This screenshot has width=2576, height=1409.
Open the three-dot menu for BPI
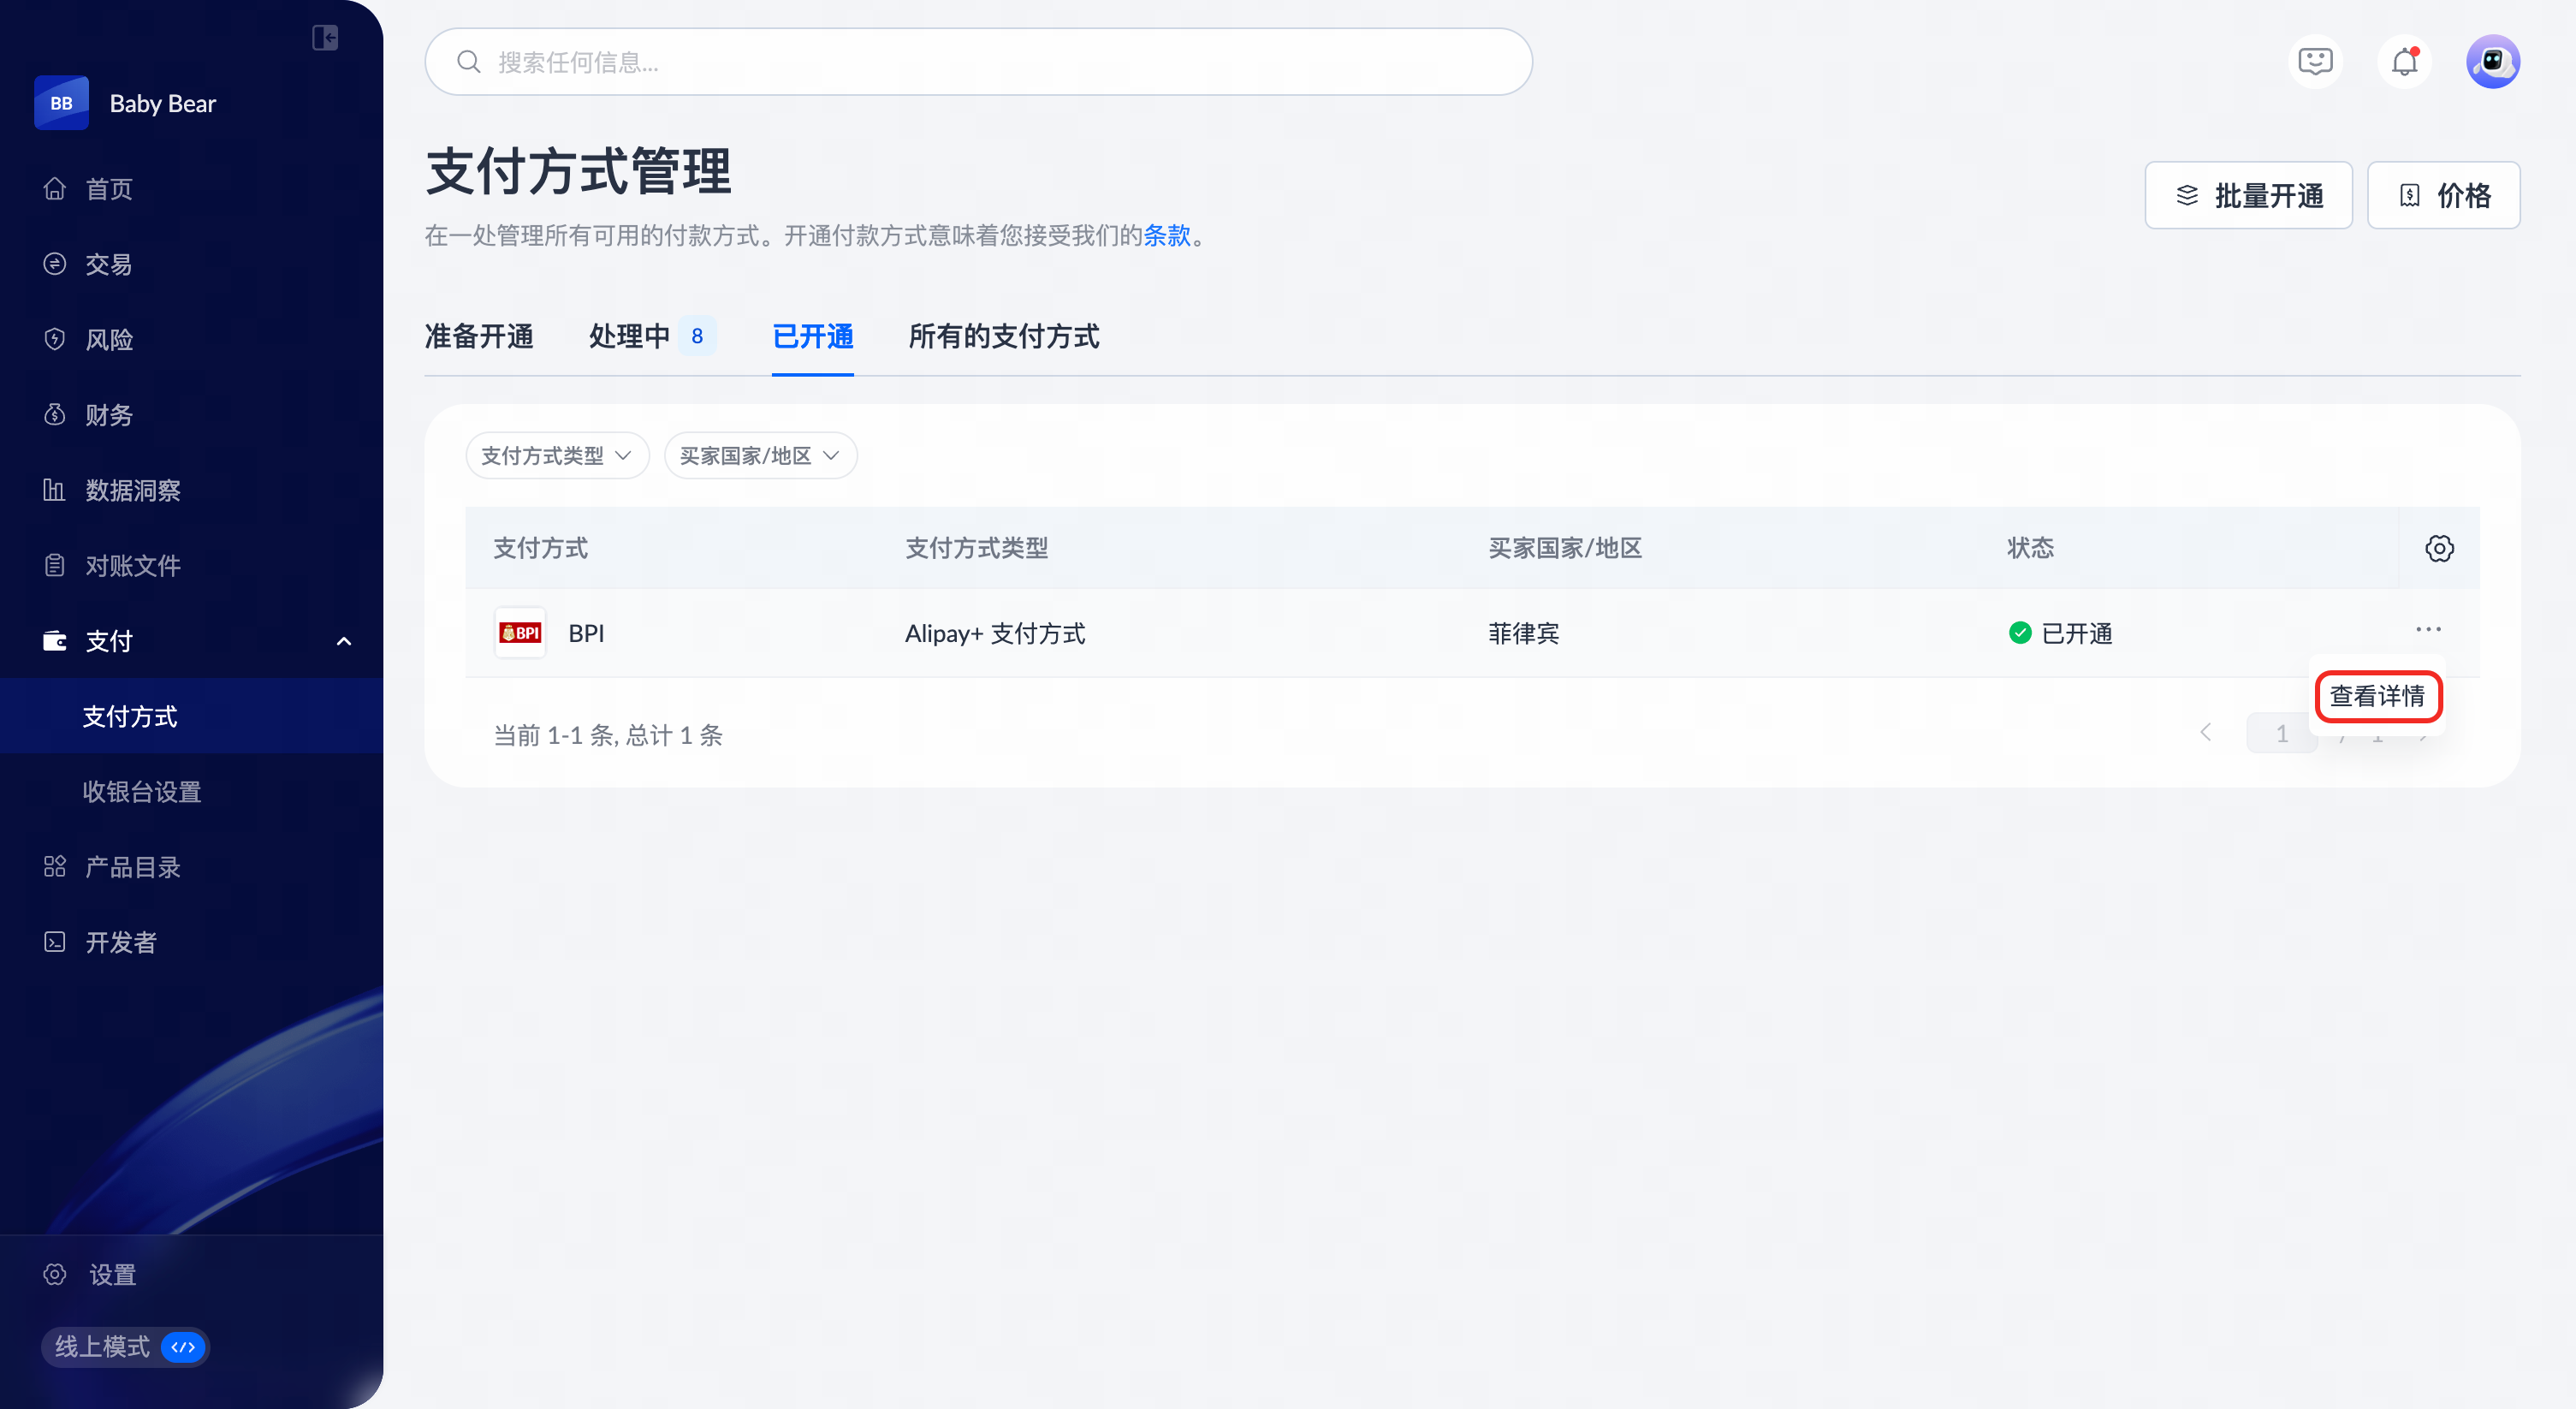tap(2428, 630)
